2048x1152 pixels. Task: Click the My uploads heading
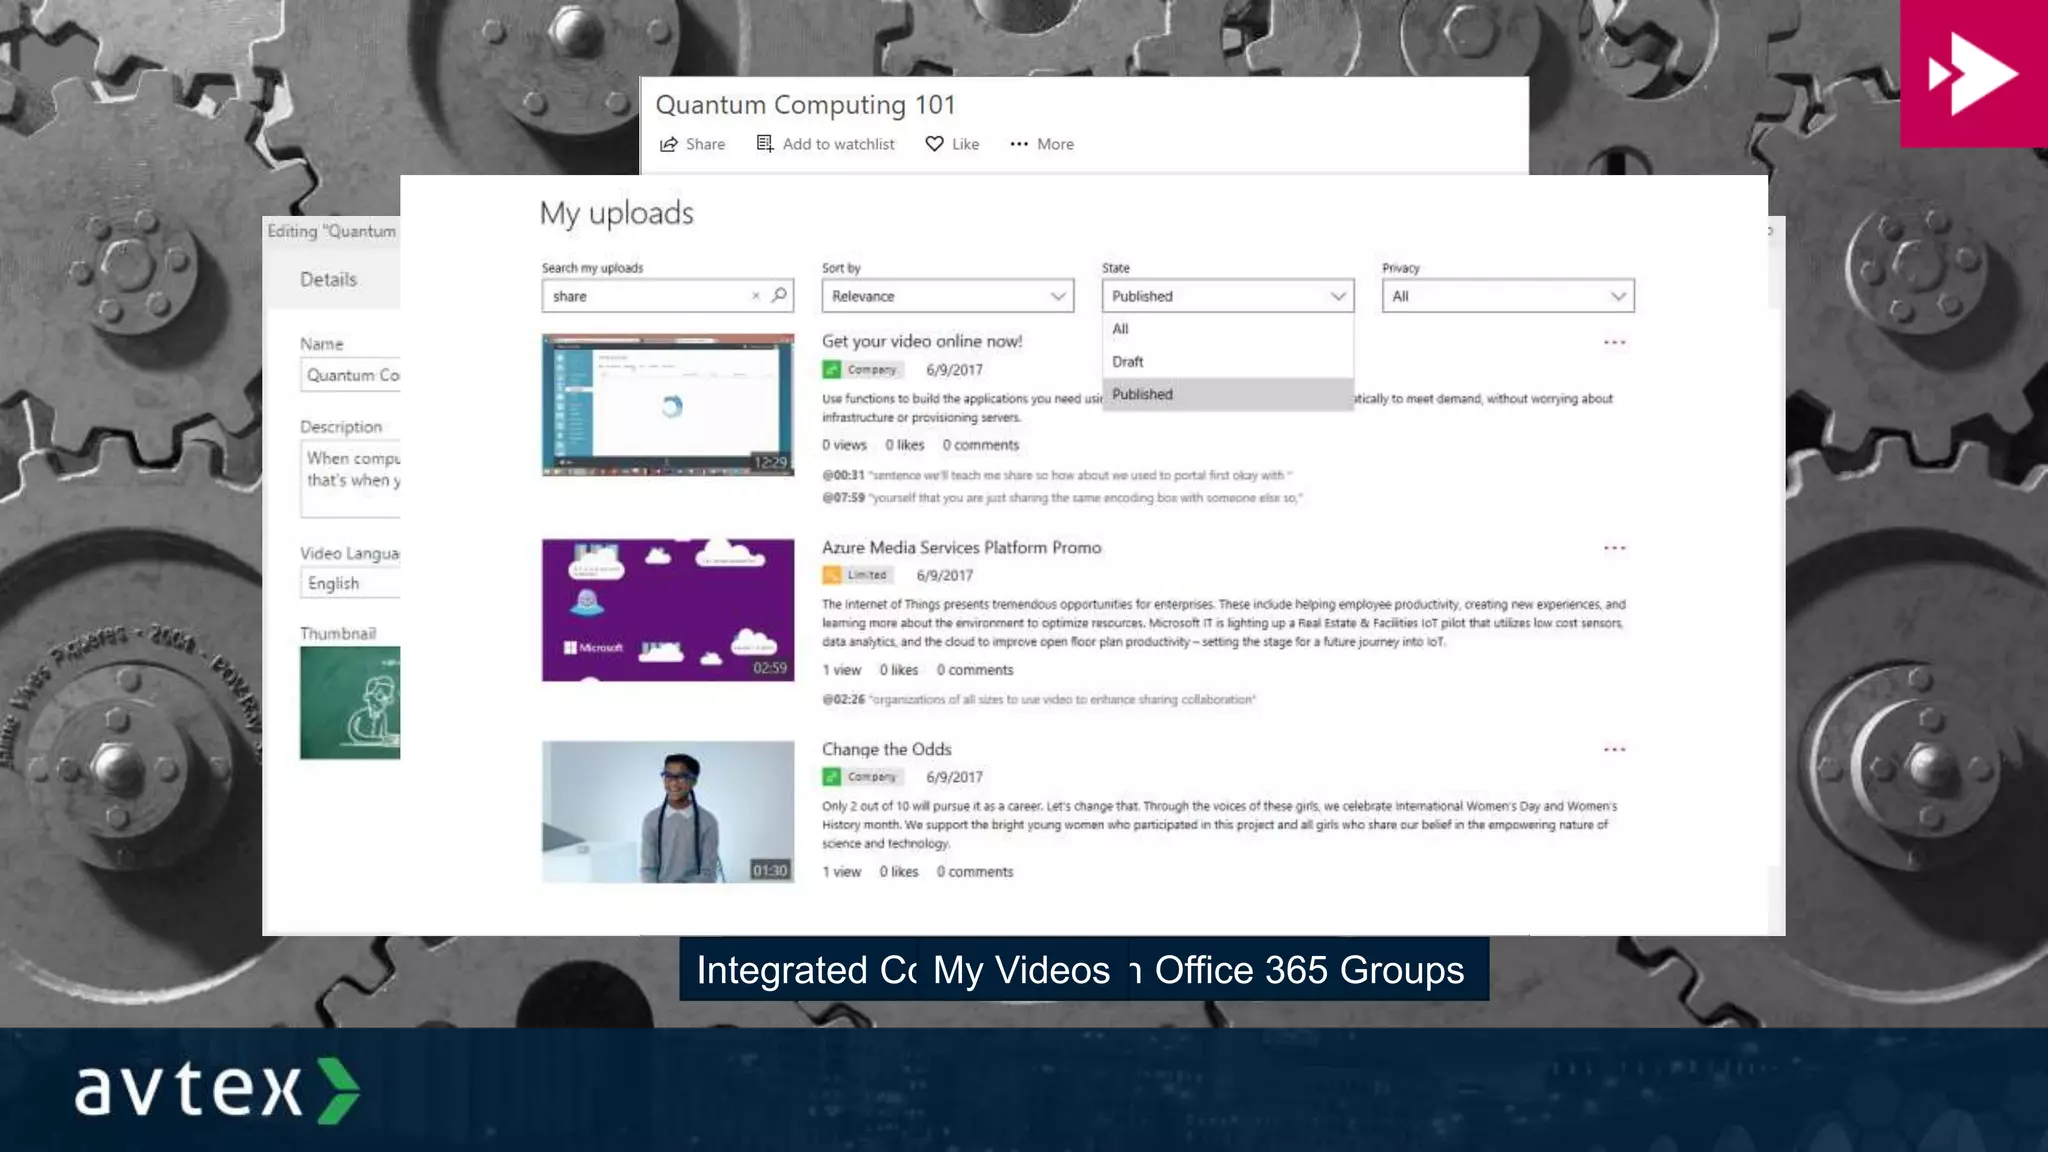616,213
